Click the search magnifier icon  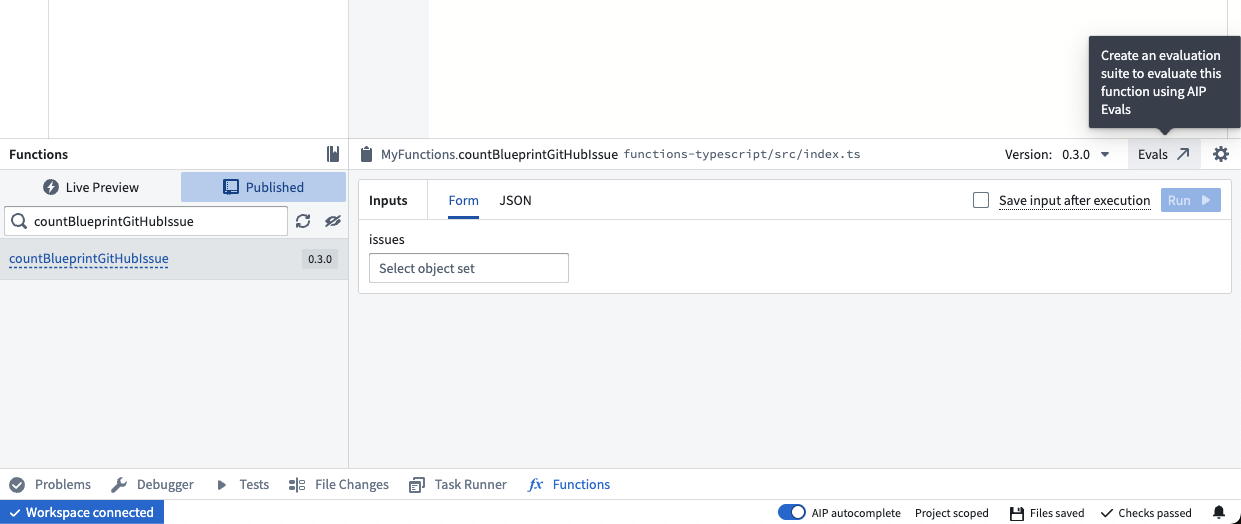pos(19,221)
